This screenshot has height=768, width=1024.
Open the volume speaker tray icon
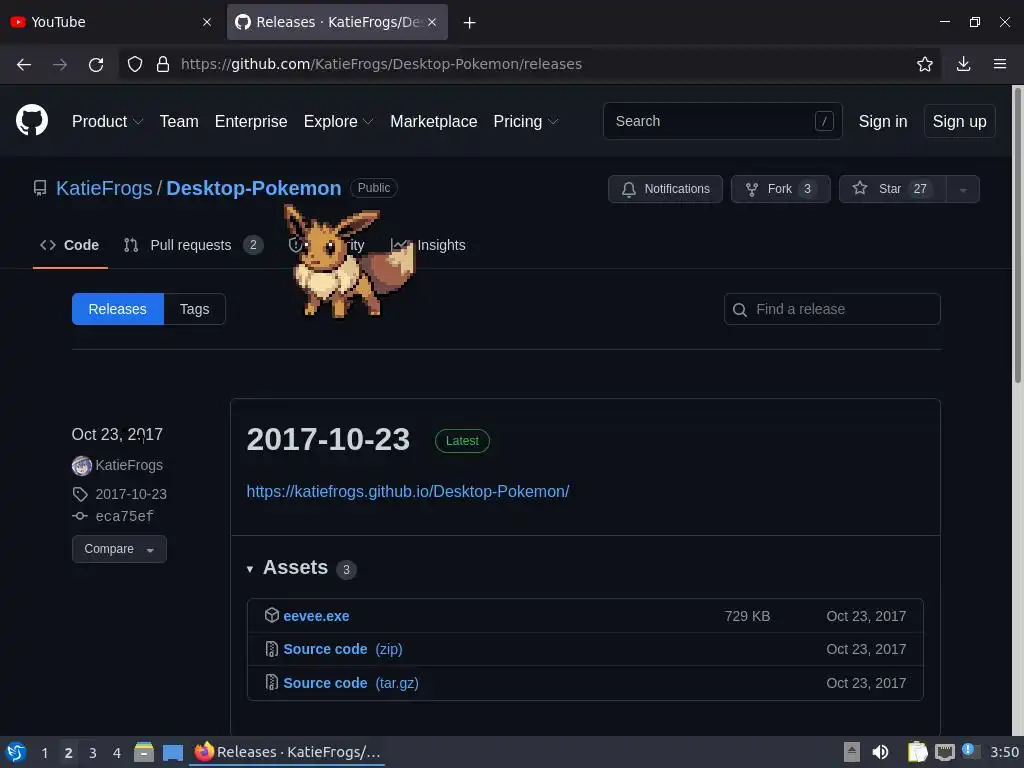click(x=880, y=752)
